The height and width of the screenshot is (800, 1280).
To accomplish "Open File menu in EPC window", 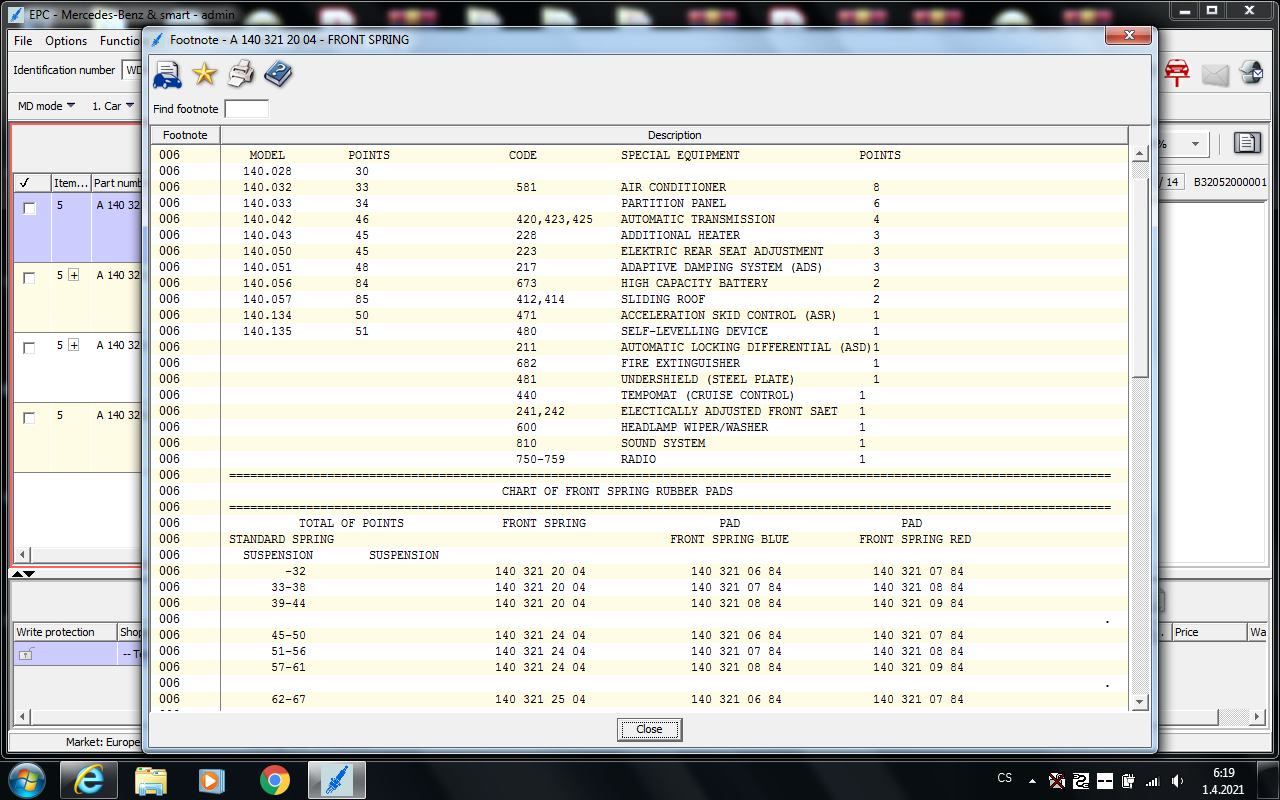I will click(x=23, y=41).
